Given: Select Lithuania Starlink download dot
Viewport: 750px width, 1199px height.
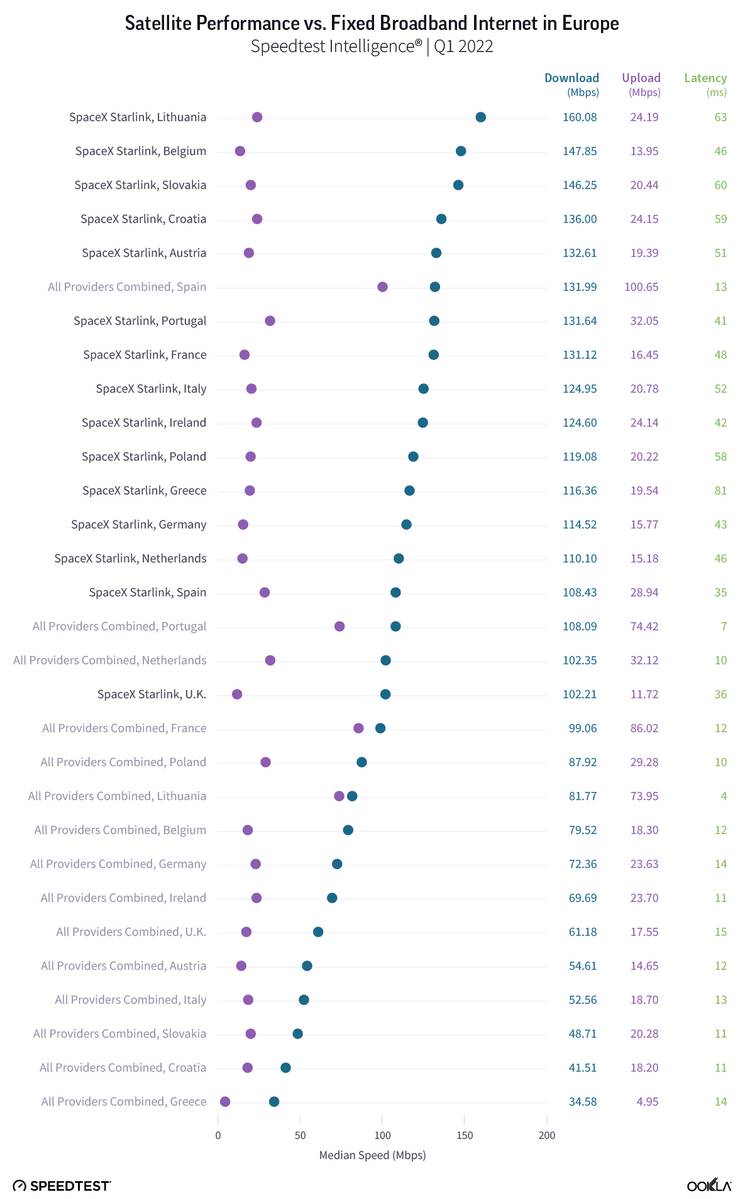Looking at the screenshot, I should pos(480,117).
